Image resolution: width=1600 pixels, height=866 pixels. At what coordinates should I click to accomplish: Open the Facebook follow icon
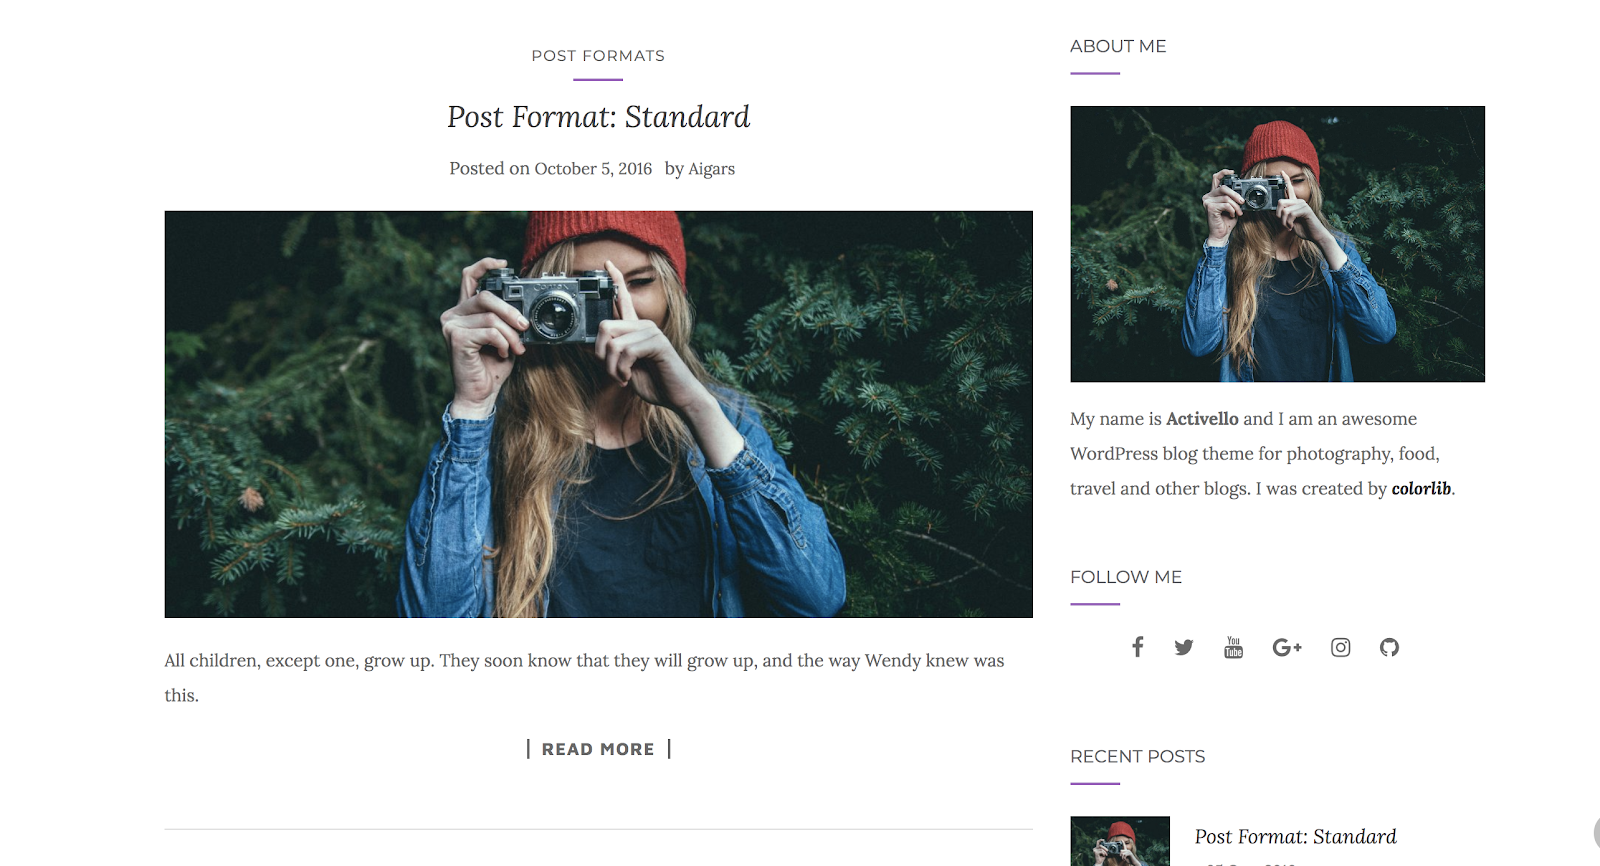click(x=1137, y=647)
